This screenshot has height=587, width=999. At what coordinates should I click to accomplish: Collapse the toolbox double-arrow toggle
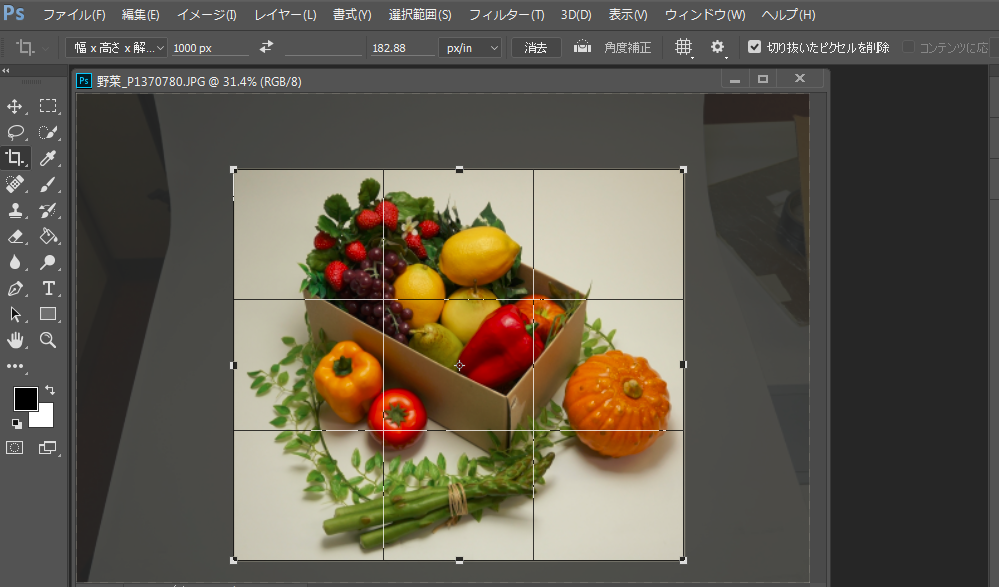6,71
